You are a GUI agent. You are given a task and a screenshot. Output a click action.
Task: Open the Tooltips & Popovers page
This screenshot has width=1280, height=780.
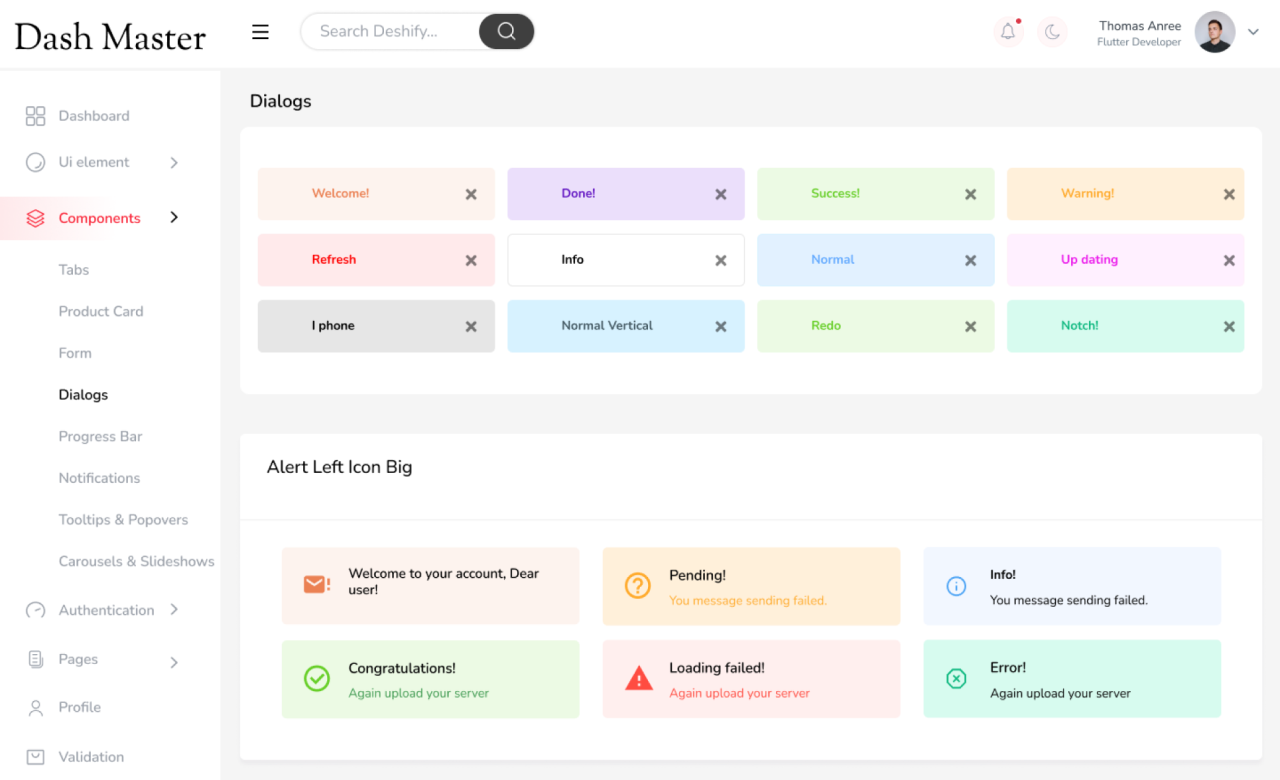click(x=123, y=519)
